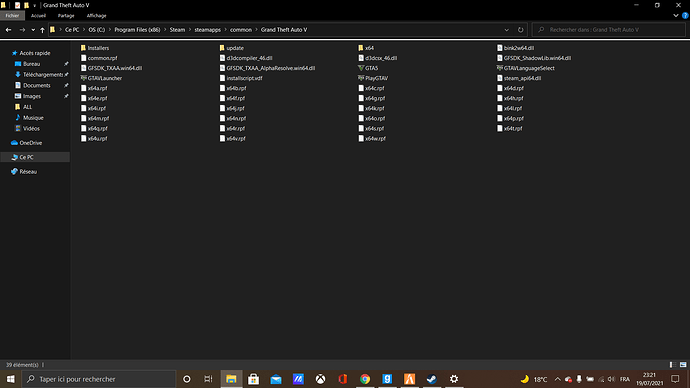Show hidden system tray icons
This screenshot has height=388, width=690.
[558, 379]
